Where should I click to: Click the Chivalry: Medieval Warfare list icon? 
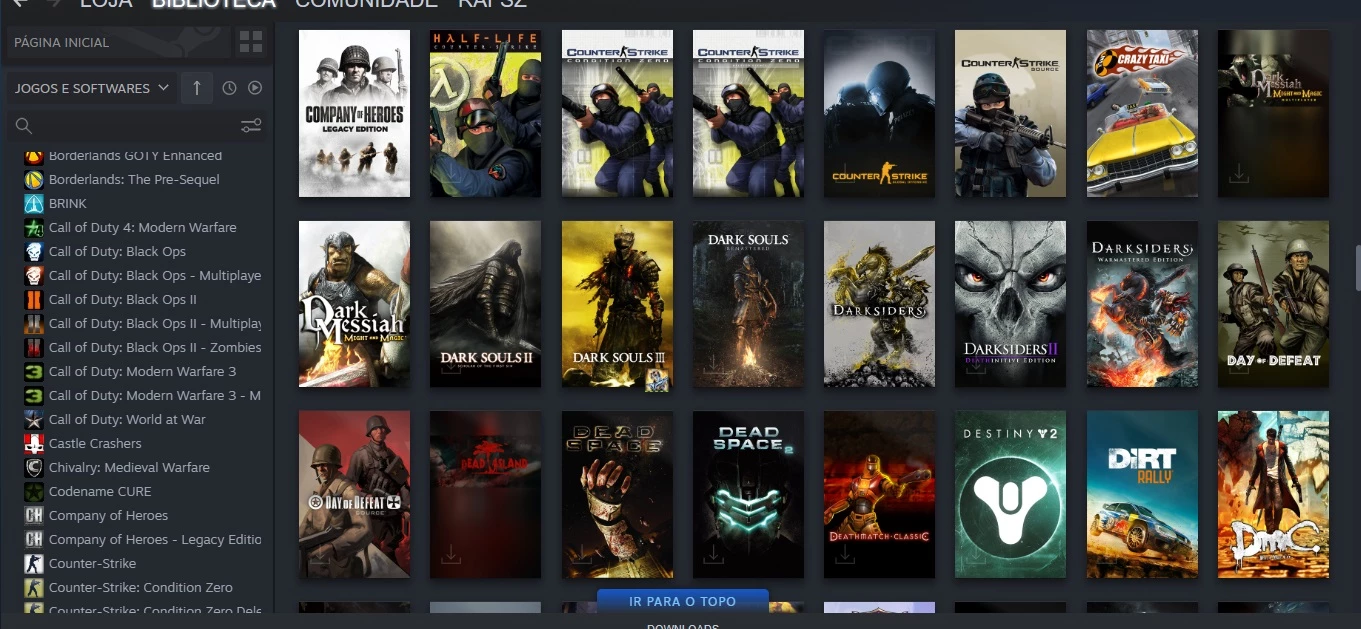[x=34, y=468]
